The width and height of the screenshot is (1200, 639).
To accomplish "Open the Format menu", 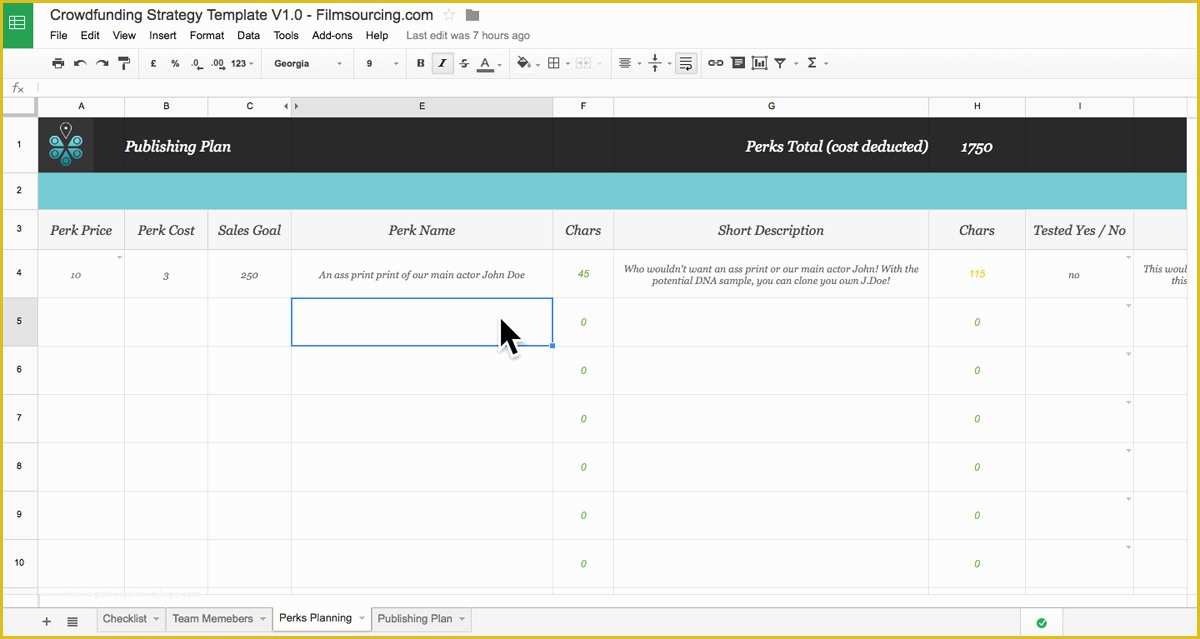I will tap(207, 35).
